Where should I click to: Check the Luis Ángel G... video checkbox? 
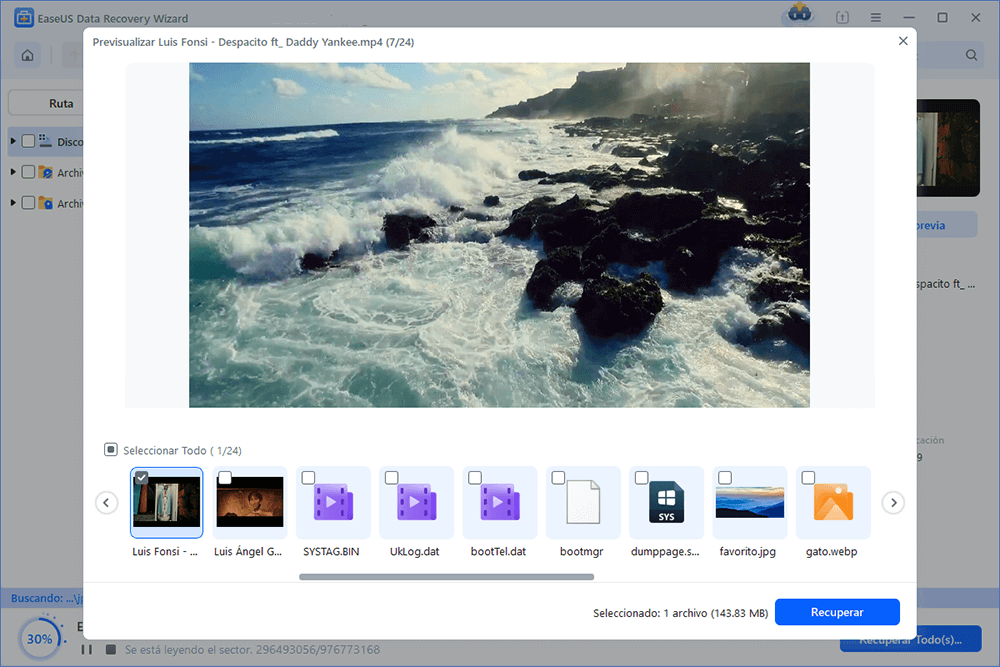[x=224, y=478]
